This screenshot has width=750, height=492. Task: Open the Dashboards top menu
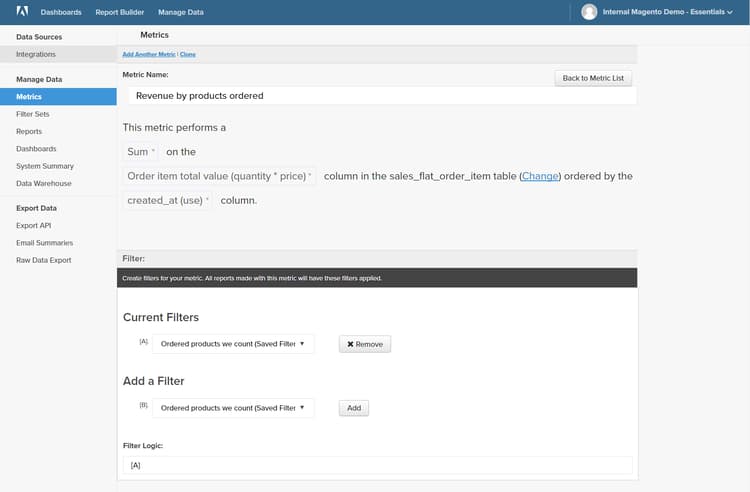tap(61, 12)
